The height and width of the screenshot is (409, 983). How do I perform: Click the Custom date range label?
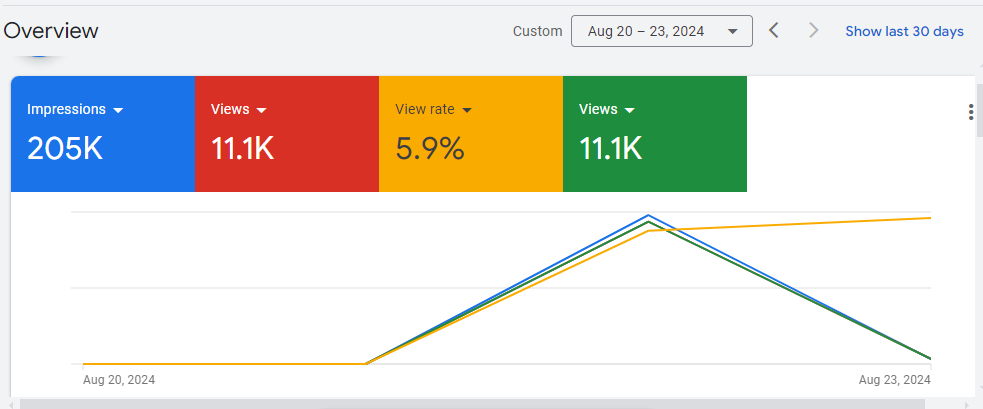click(x=537, y=31)
